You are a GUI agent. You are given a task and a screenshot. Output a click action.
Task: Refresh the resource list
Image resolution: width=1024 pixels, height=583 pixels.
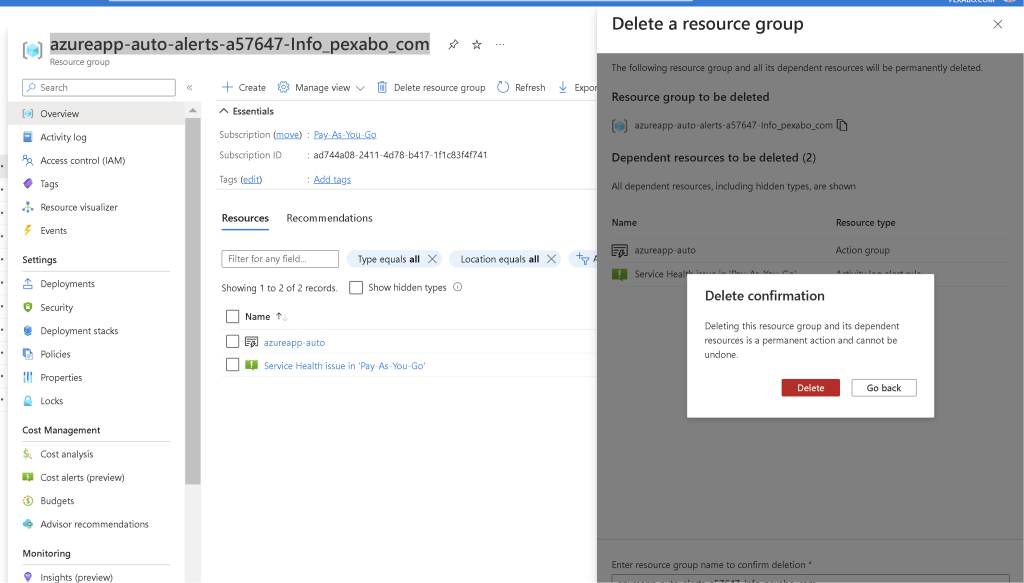521,87
